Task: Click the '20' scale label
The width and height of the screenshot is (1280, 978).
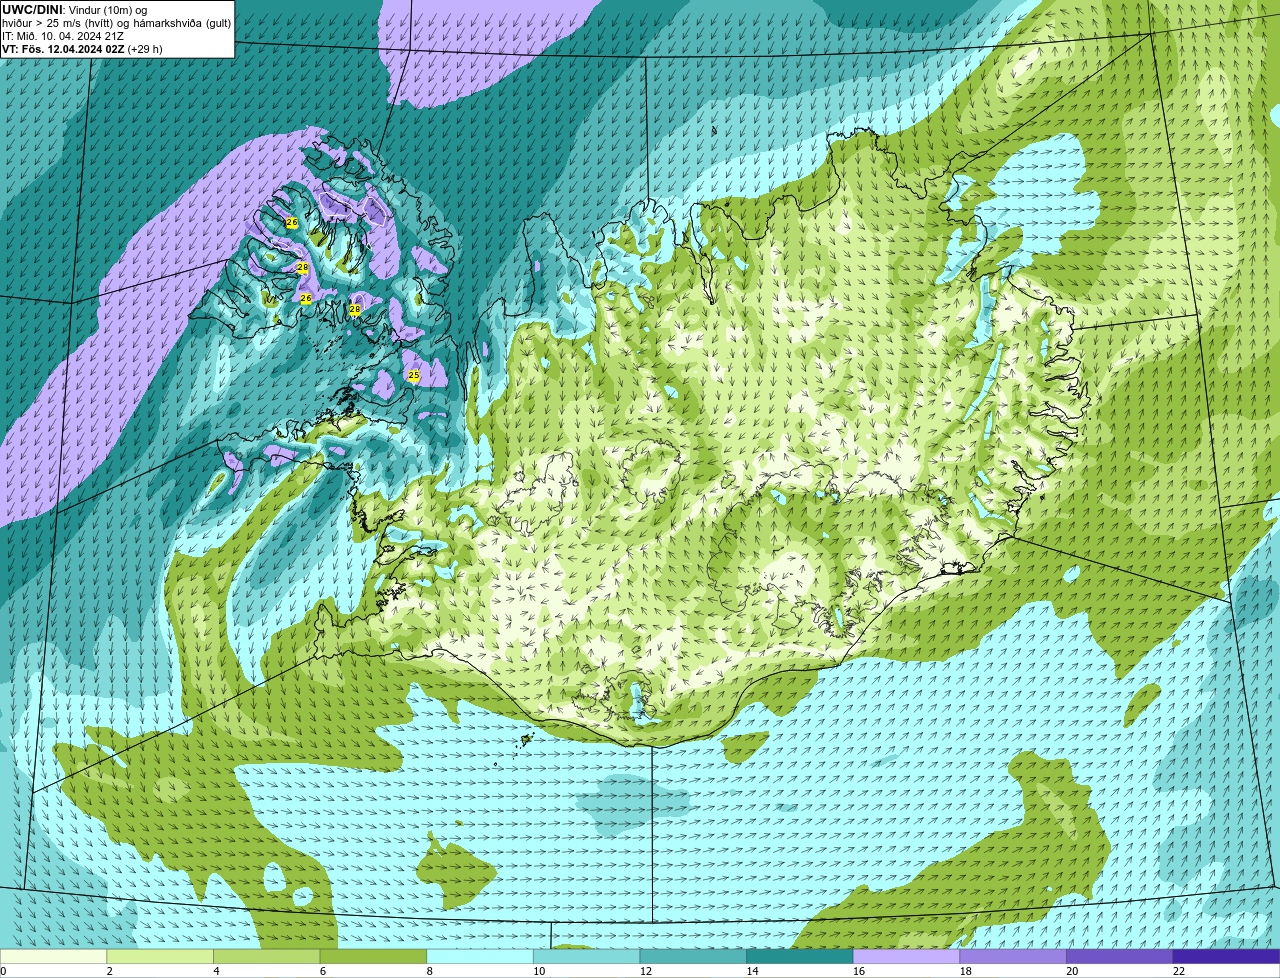Action: tap(1072, 971)
